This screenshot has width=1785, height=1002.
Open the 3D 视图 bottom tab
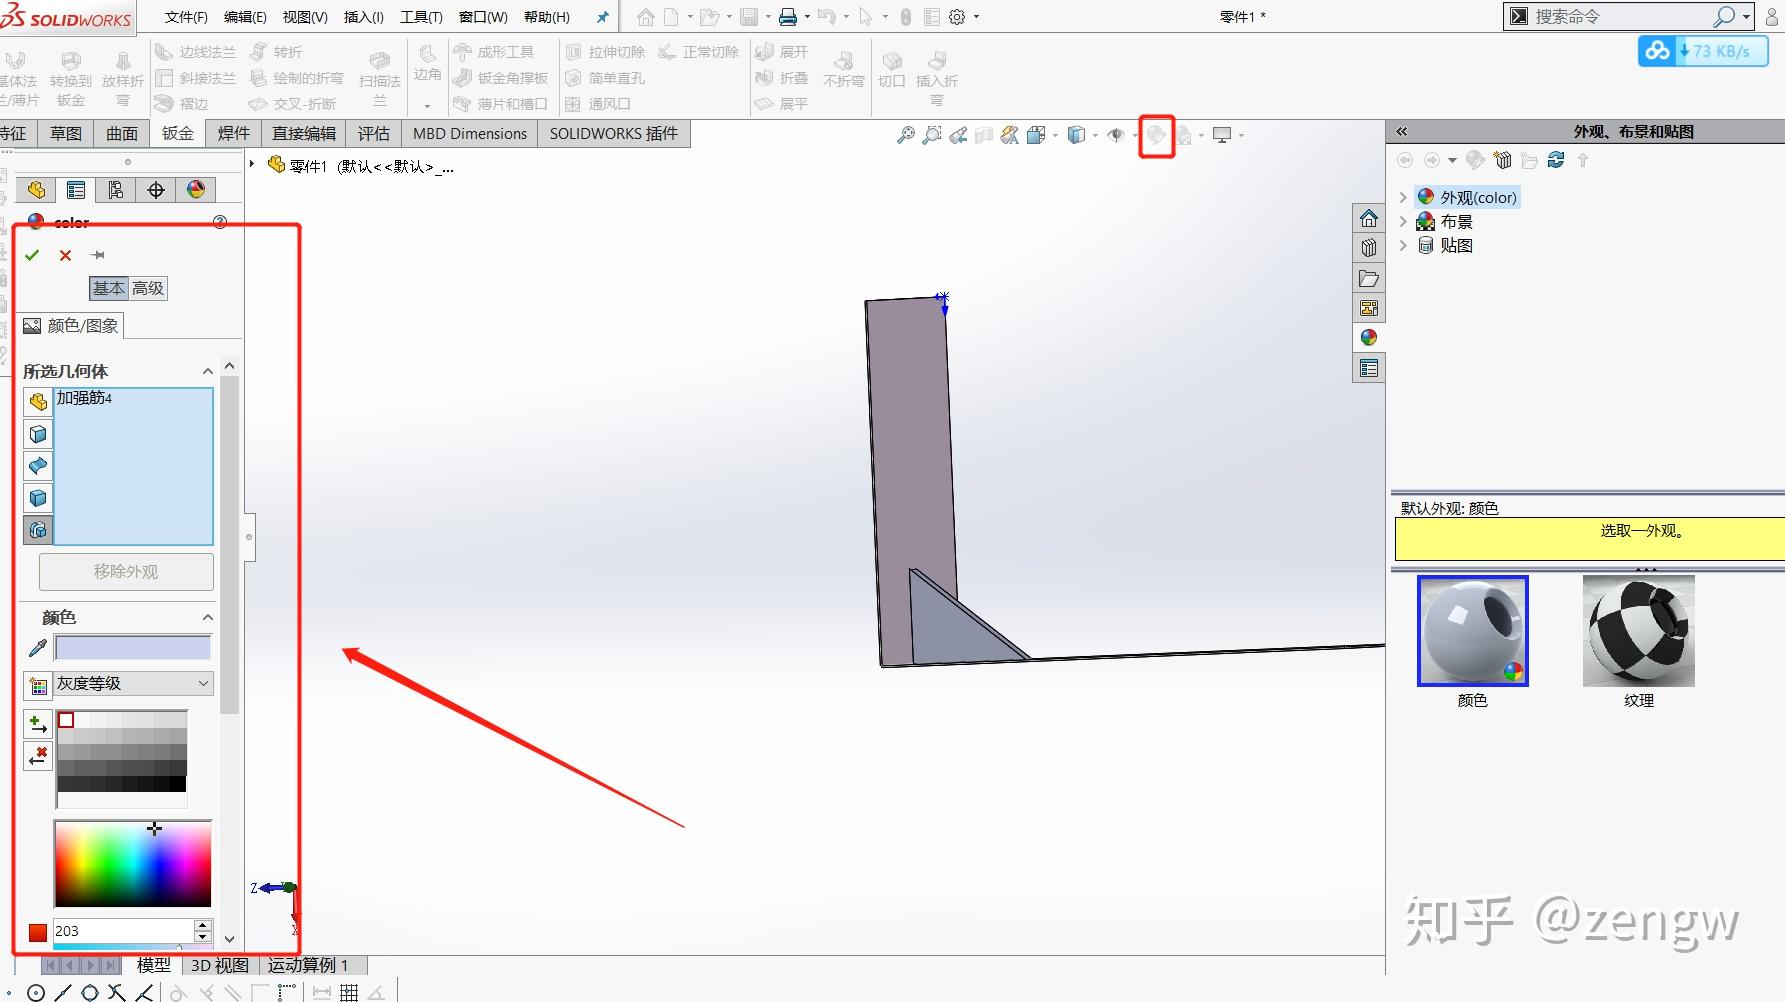click(220, 965)
